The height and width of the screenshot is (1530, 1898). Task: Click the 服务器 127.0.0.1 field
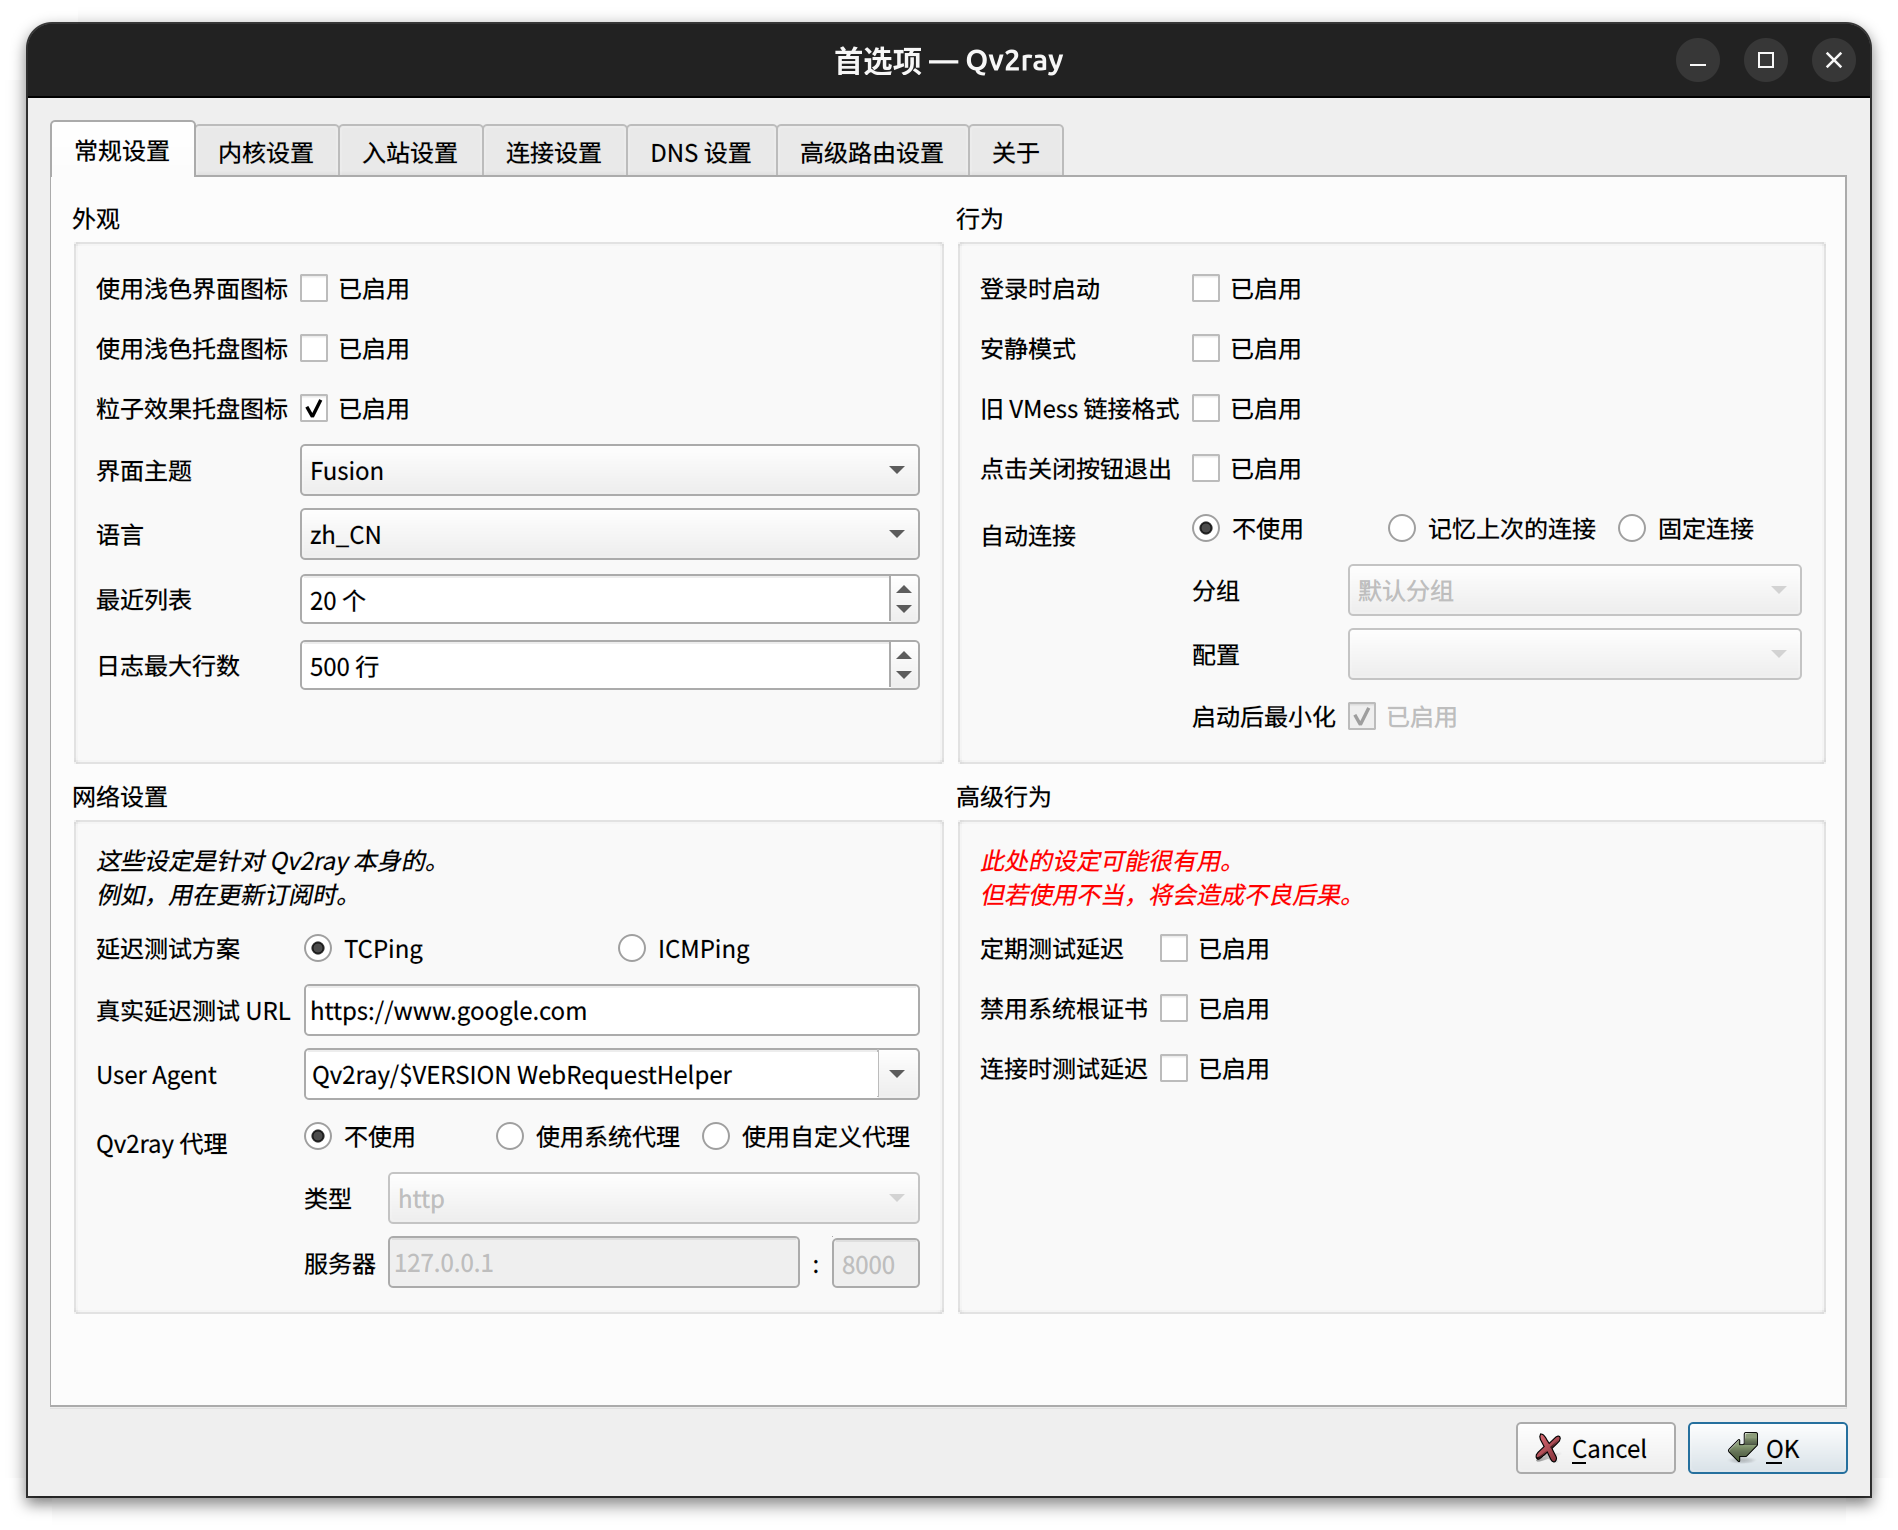[594, 1263]
